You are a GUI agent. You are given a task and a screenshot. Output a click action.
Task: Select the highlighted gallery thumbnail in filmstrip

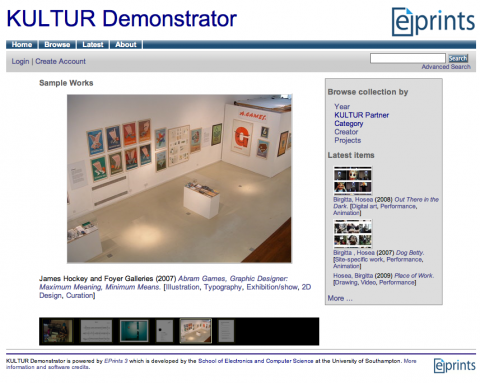tap(196, 331)
